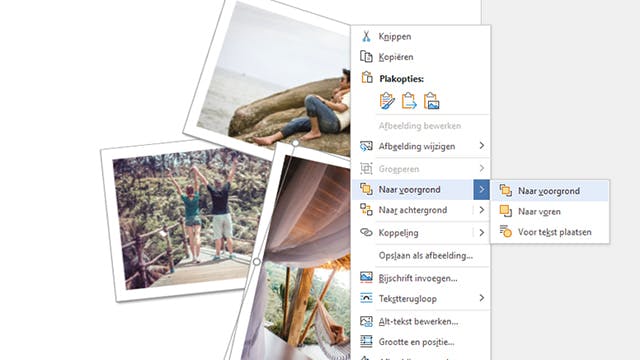
Task: Select Kopiëren from the context menu
Action: click(x=420, y=57)
